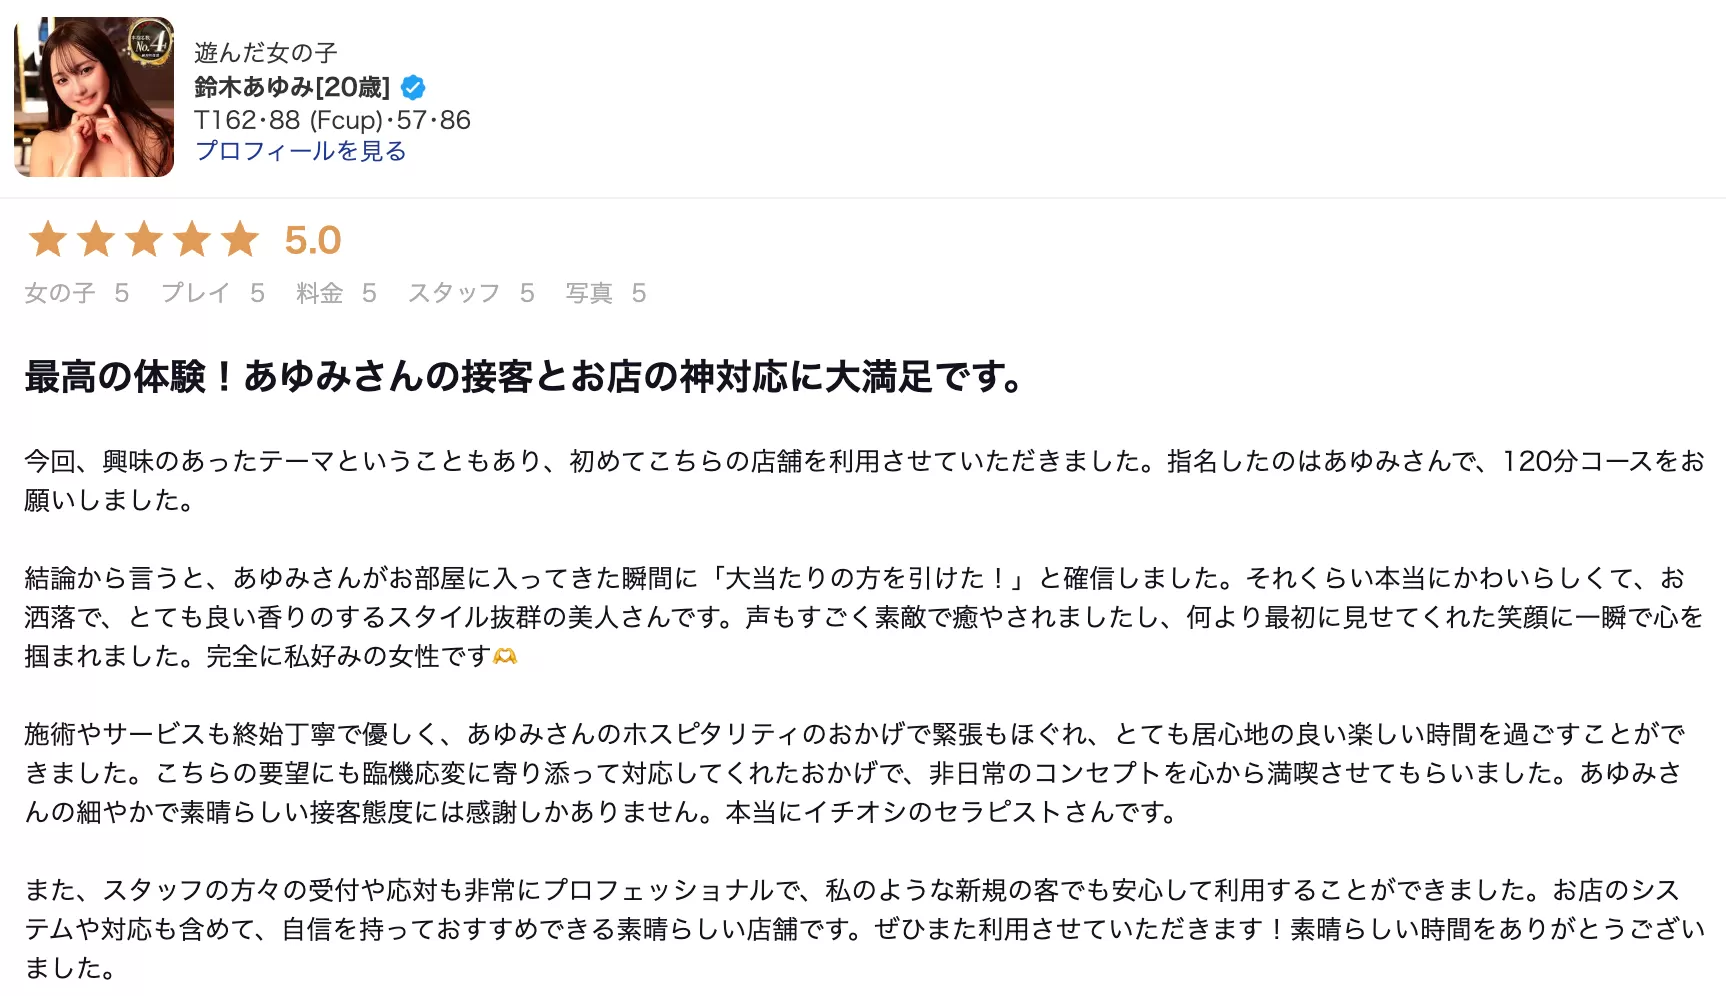
Task: Click the 女の子 5 rating label
Action: [x=77, y=293]
